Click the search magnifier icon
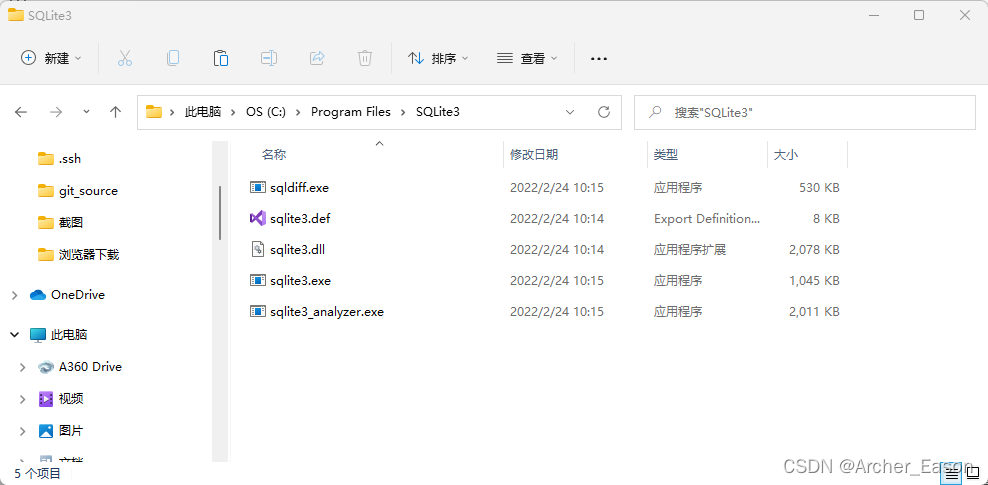 tap(655, 112)
